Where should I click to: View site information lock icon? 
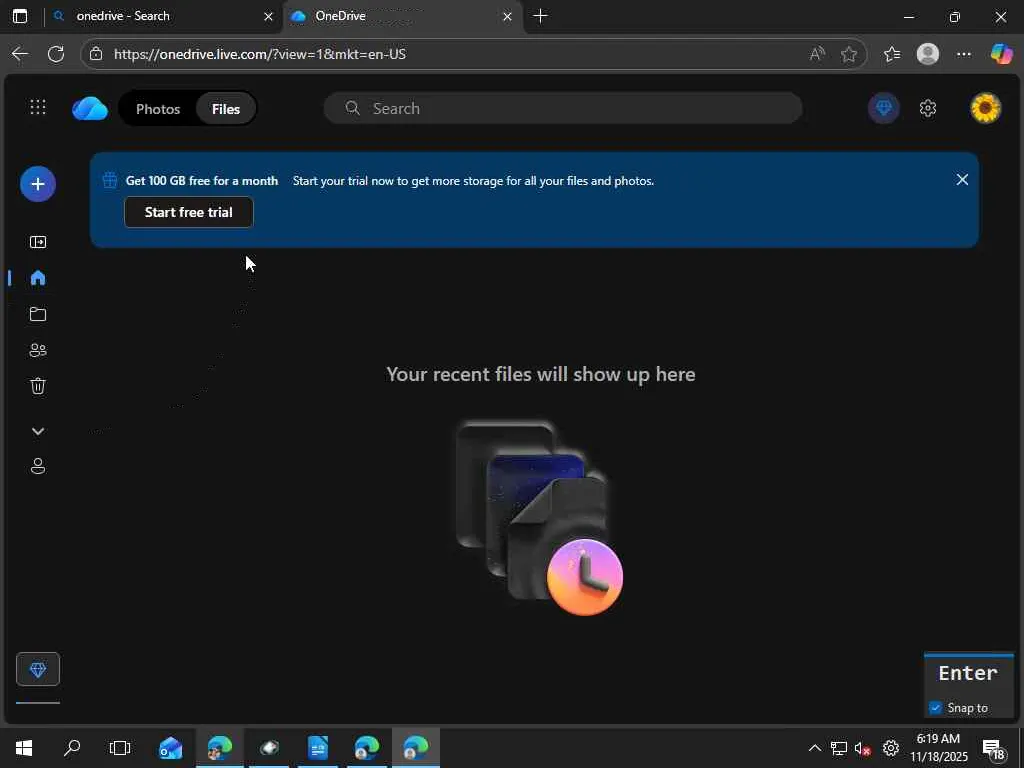pos(96,54)
